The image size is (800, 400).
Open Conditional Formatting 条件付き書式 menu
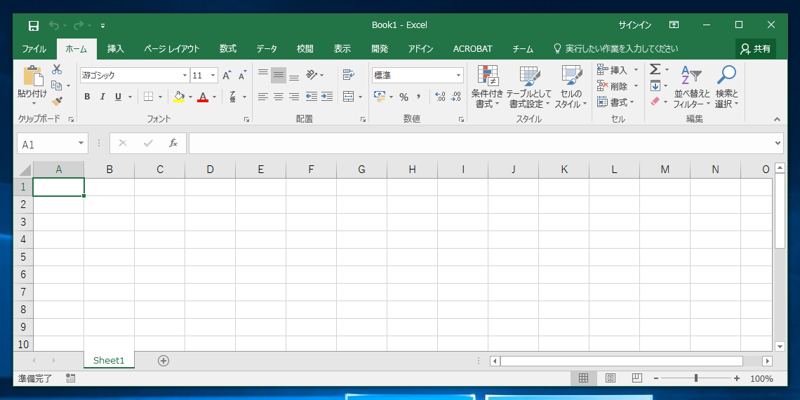[487, 87]
